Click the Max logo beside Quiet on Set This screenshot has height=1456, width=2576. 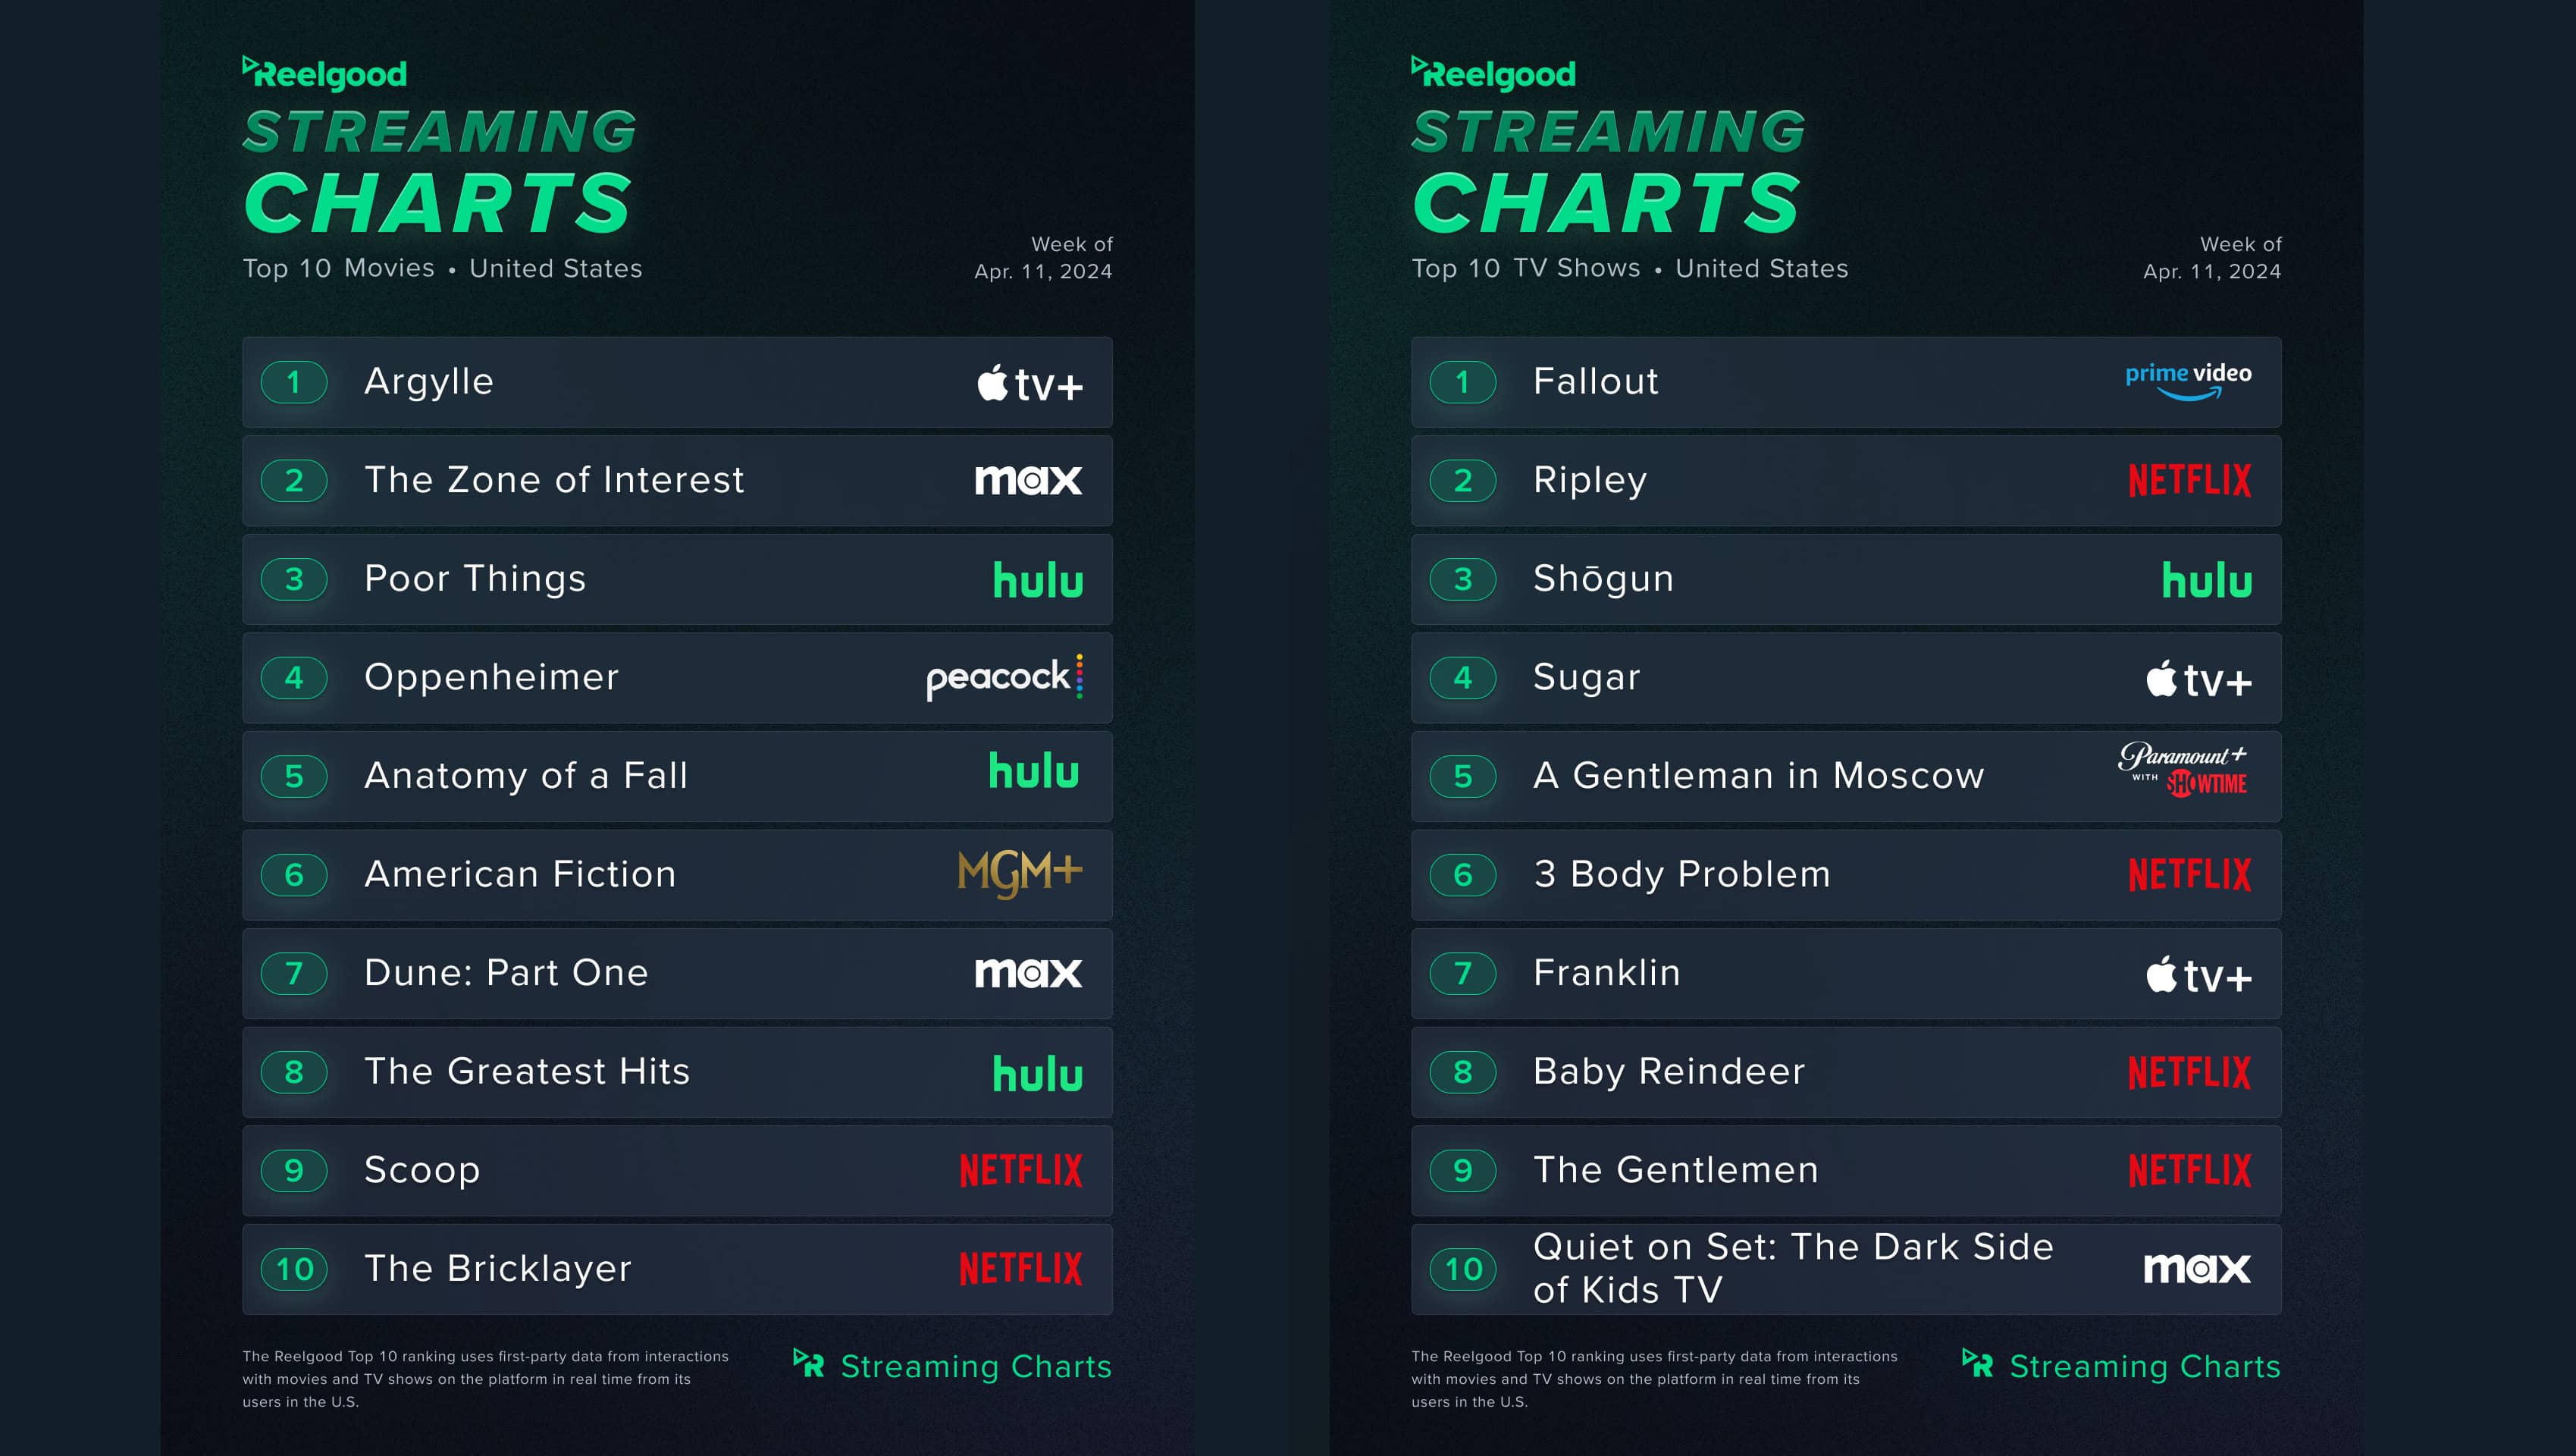pos(2196,1269)
